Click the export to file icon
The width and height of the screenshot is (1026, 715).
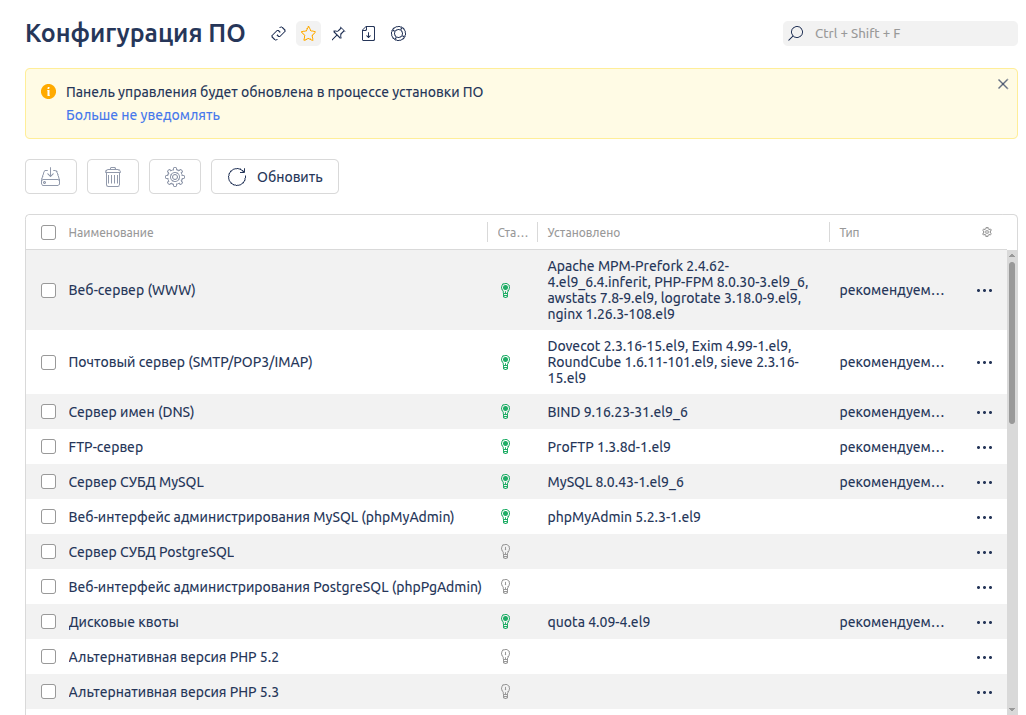368,34
